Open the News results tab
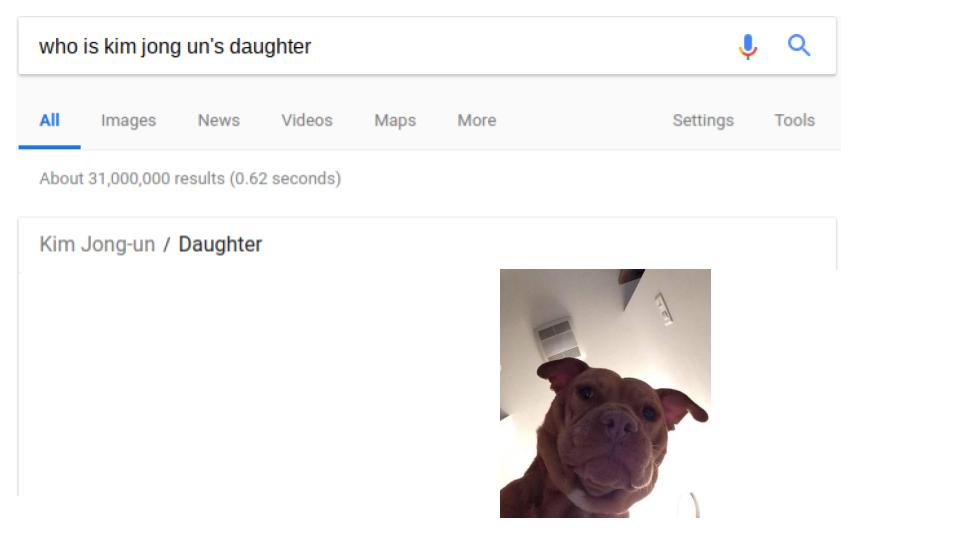Image resolution: width=960 pixels, height=540 pixels. click(219, 121)
